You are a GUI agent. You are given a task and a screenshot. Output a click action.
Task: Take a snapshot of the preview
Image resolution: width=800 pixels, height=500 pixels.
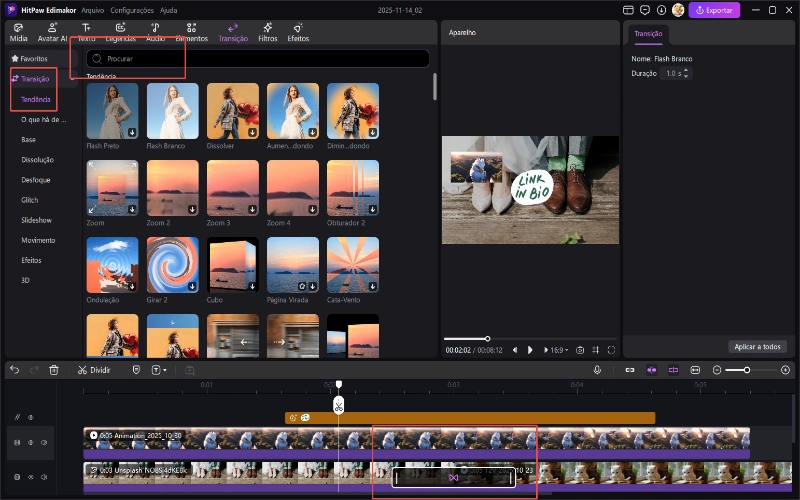click(580, 350)
